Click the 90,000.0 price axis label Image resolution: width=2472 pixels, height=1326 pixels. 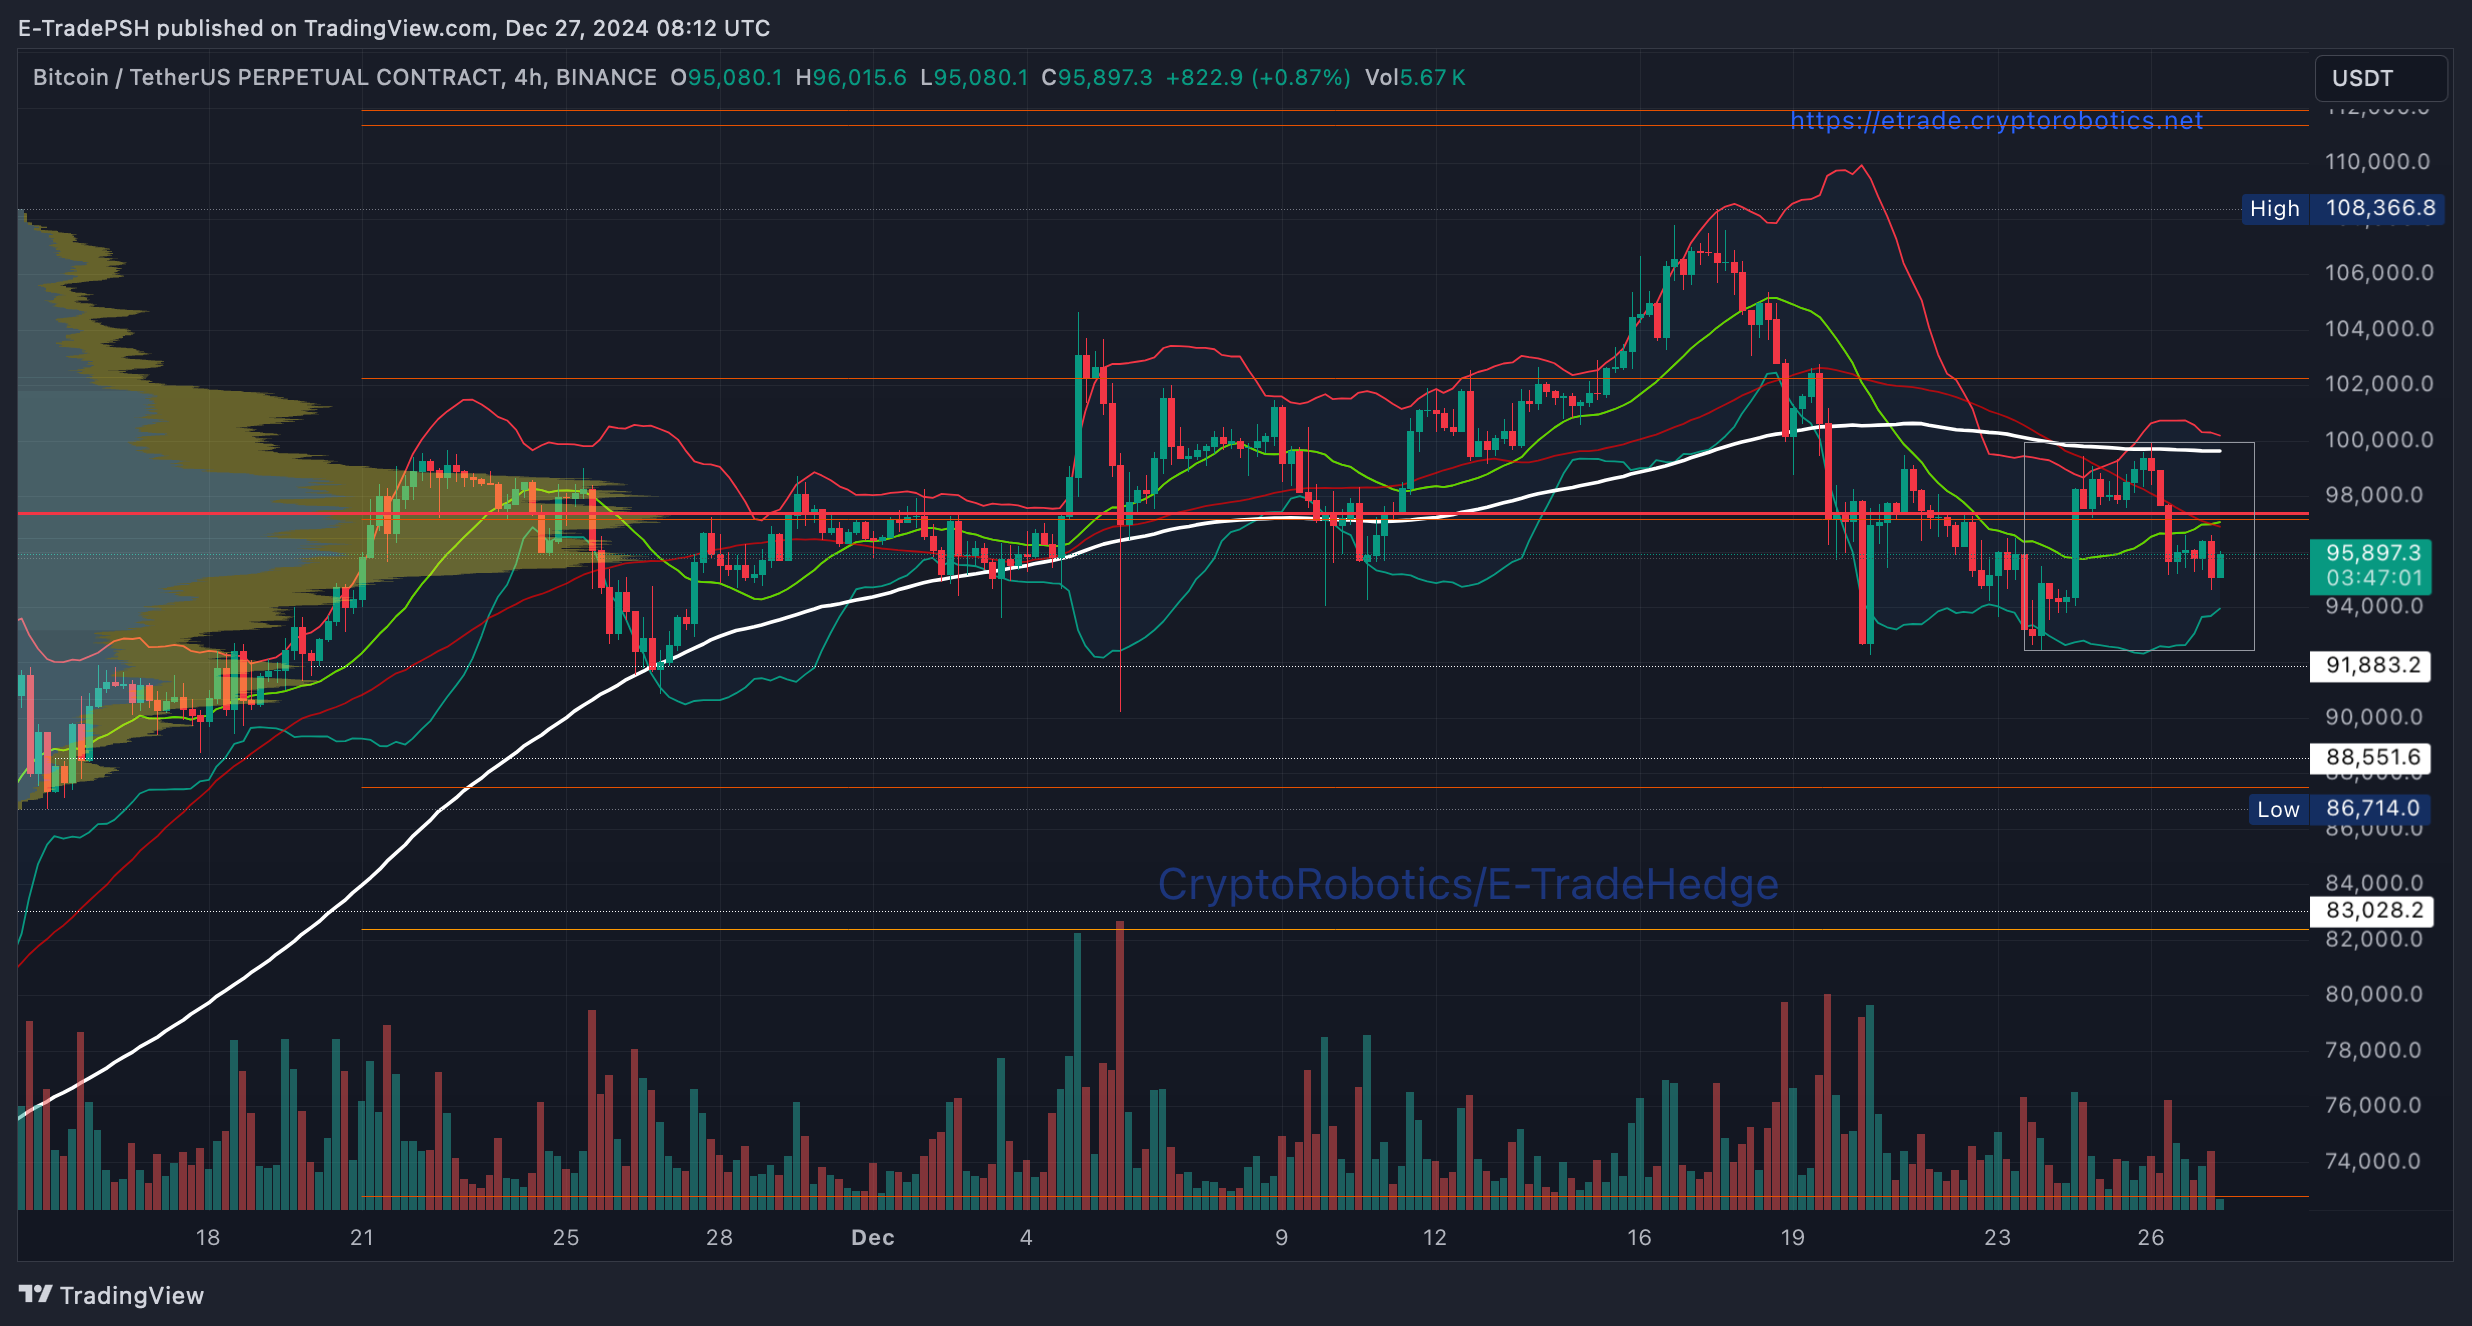coord(2374,717)
